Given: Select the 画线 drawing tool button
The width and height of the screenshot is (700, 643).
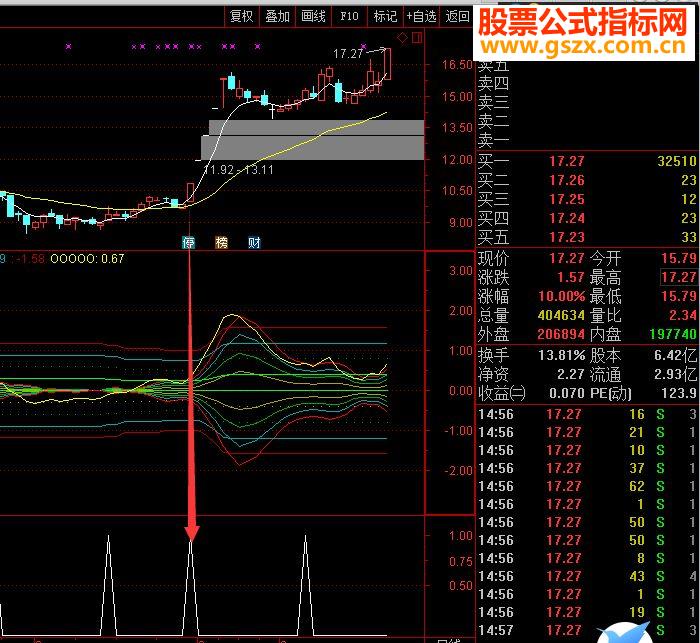Looking at the screenshot, I should click(313, 17).
